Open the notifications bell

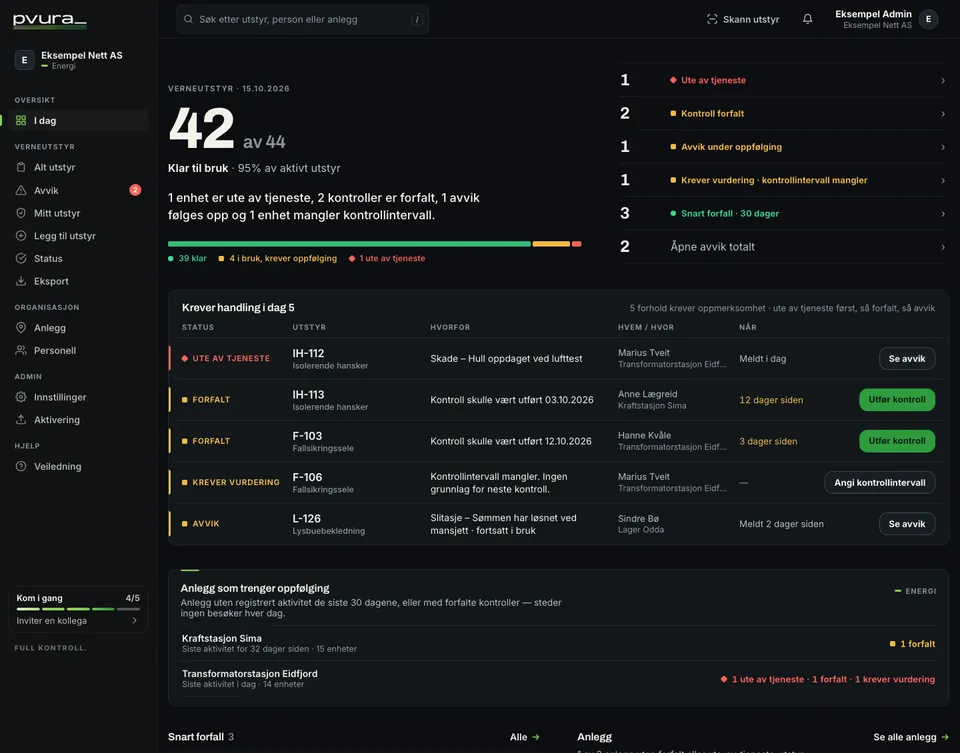pos(808,19)
